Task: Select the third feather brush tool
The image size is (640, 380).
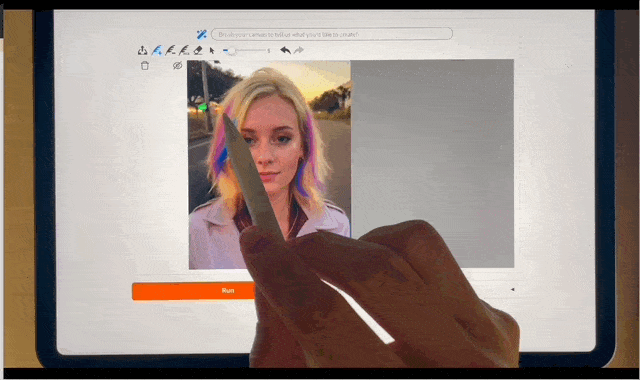Action: coord(184,50)
